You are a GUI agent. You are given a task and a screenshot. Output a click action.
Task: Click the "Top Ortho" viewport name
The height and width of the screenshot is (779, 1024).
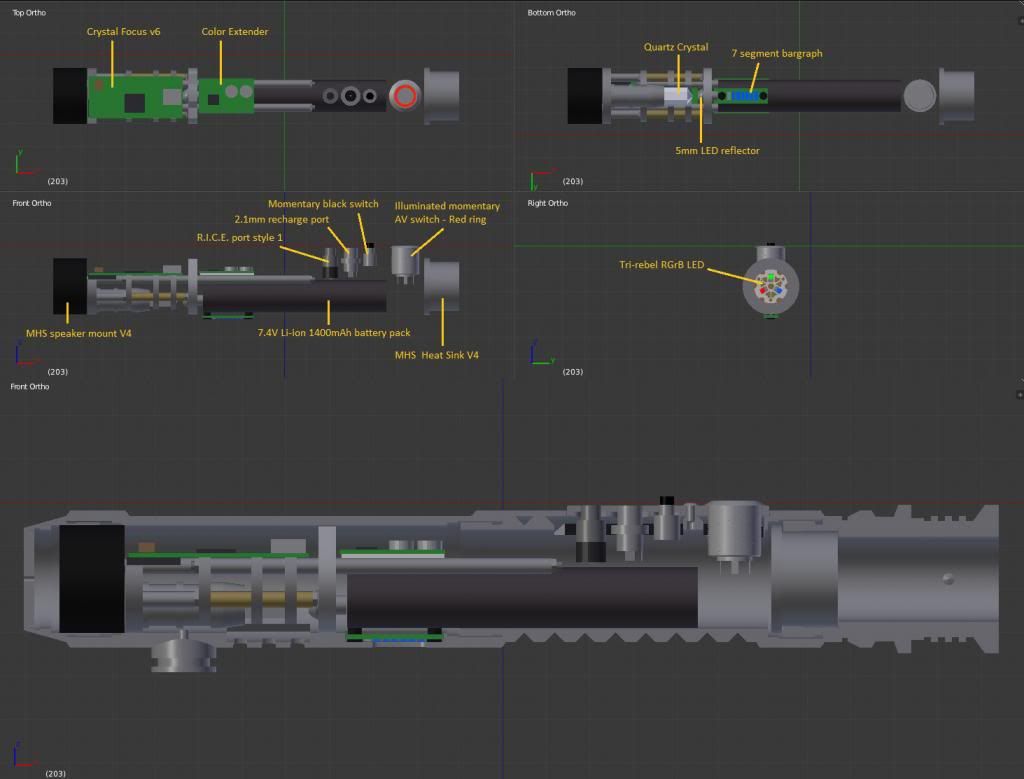click(28, 13)
